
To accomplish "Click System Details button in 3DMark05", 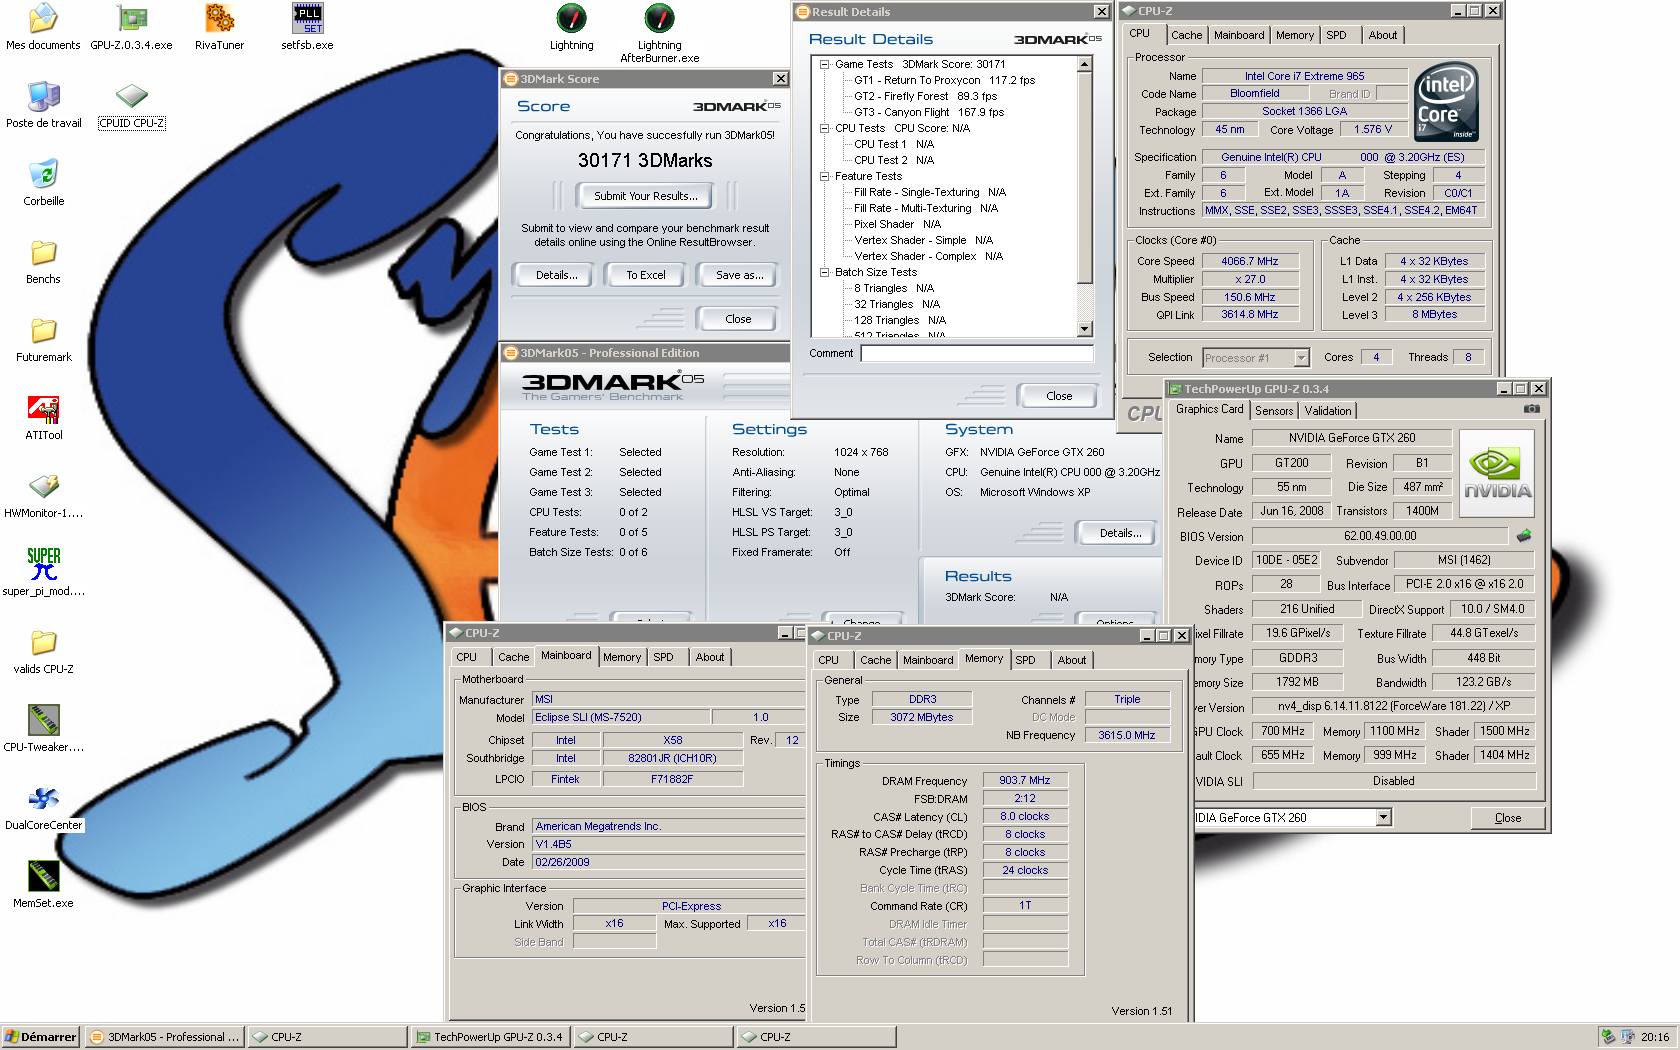I will point(1120,533).
